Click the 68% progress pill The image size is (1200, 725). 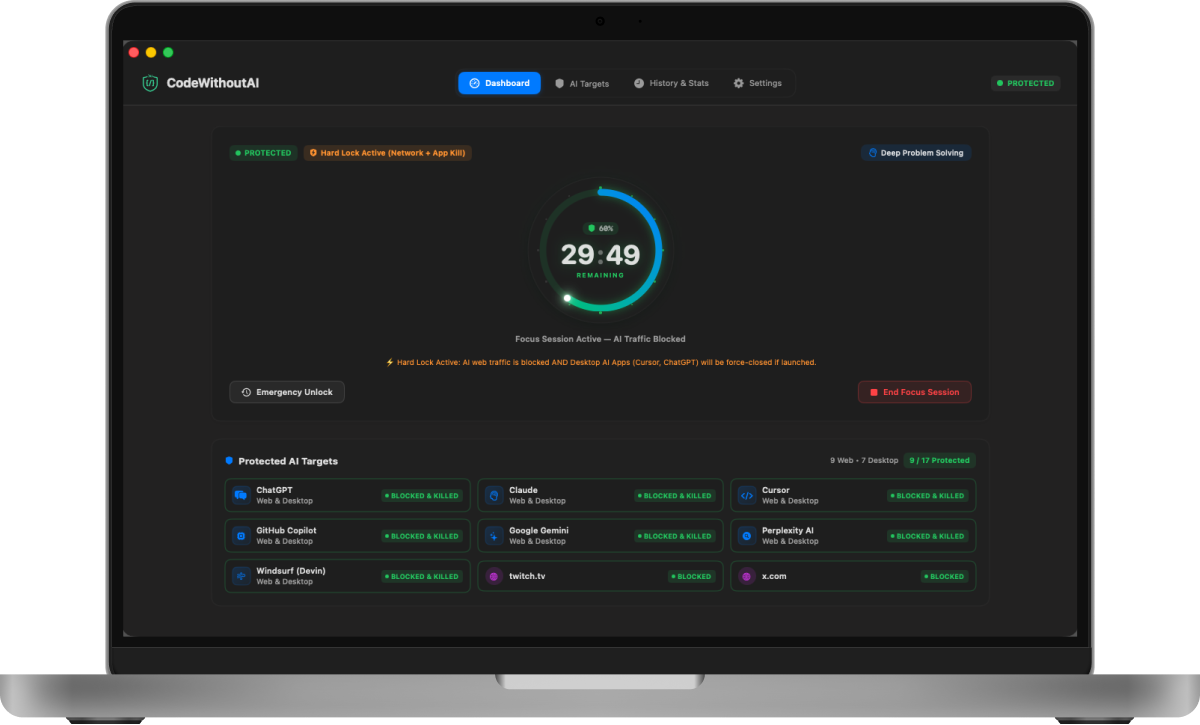tap(600, 228)
